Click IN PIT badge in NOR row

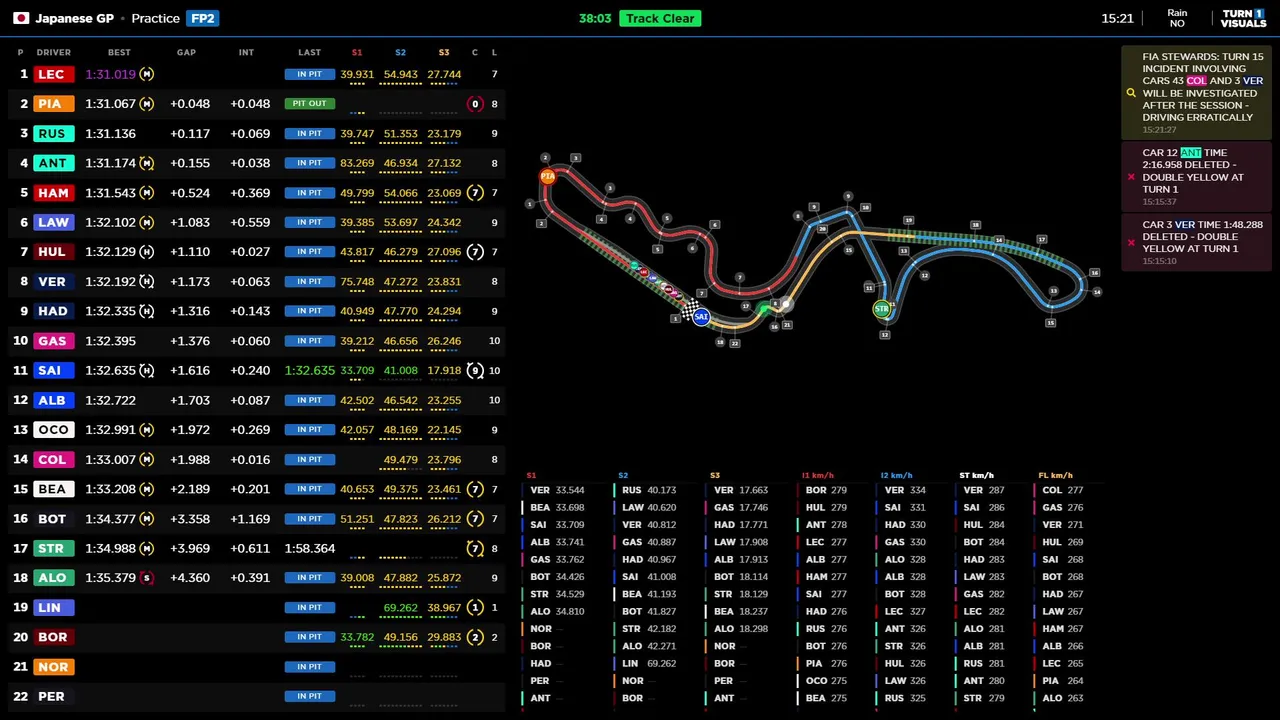[x=309, y=667]
